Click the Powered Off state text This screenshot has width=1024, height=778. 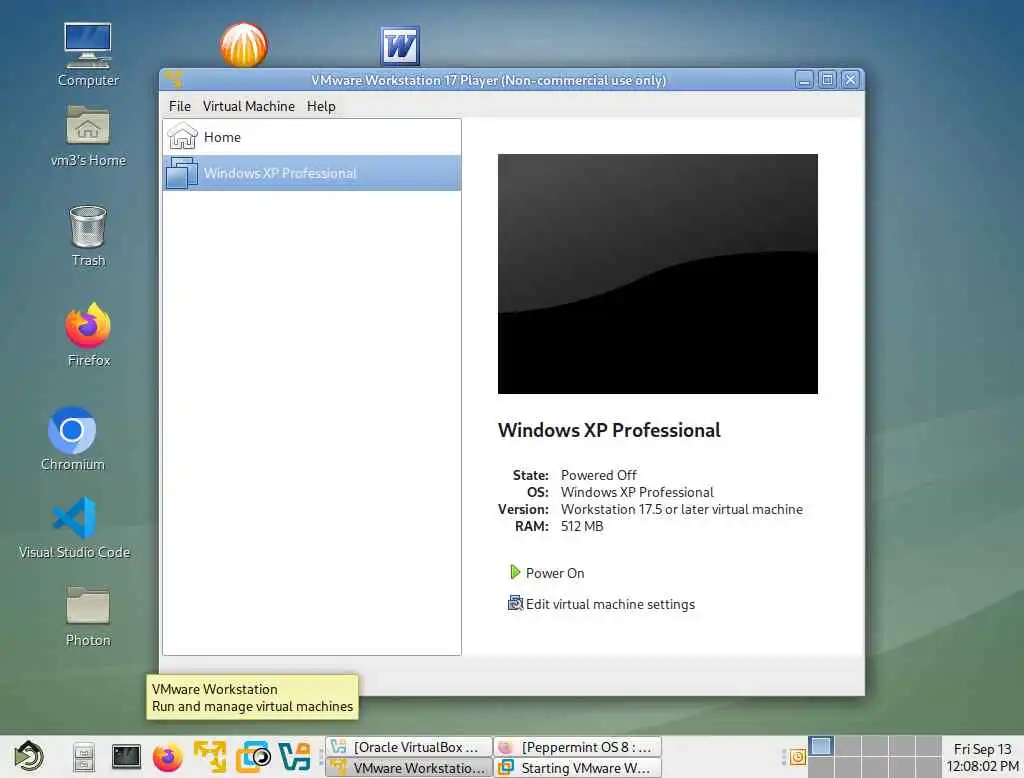pos(598,475)
